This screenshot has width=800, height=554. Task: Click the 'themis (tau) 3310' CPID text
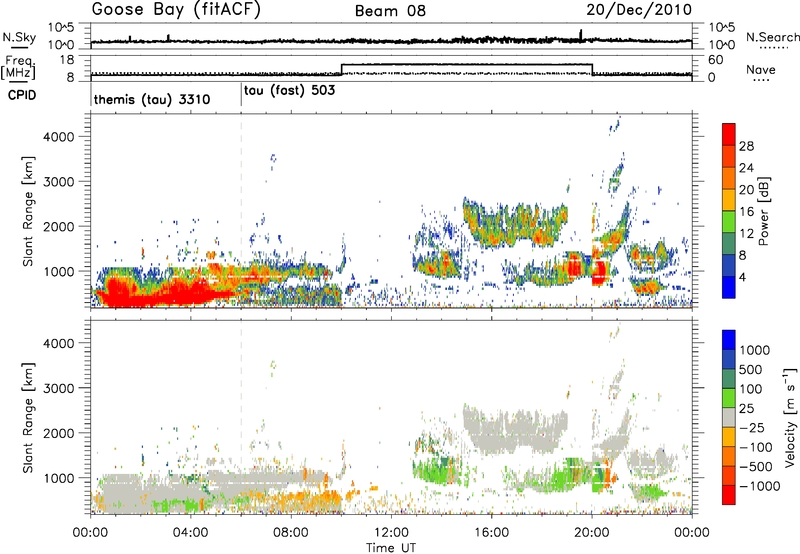(152, 99)
